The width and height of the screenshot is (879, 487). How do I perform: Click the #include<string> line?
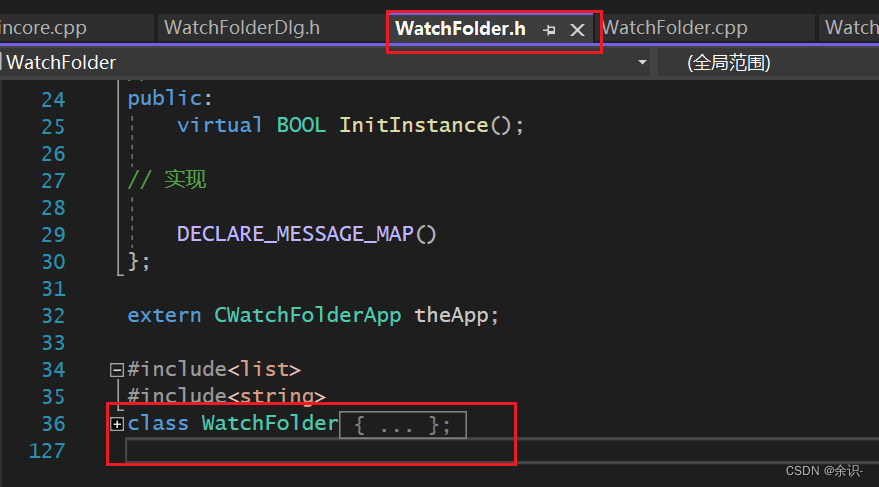tap(226, 396)
